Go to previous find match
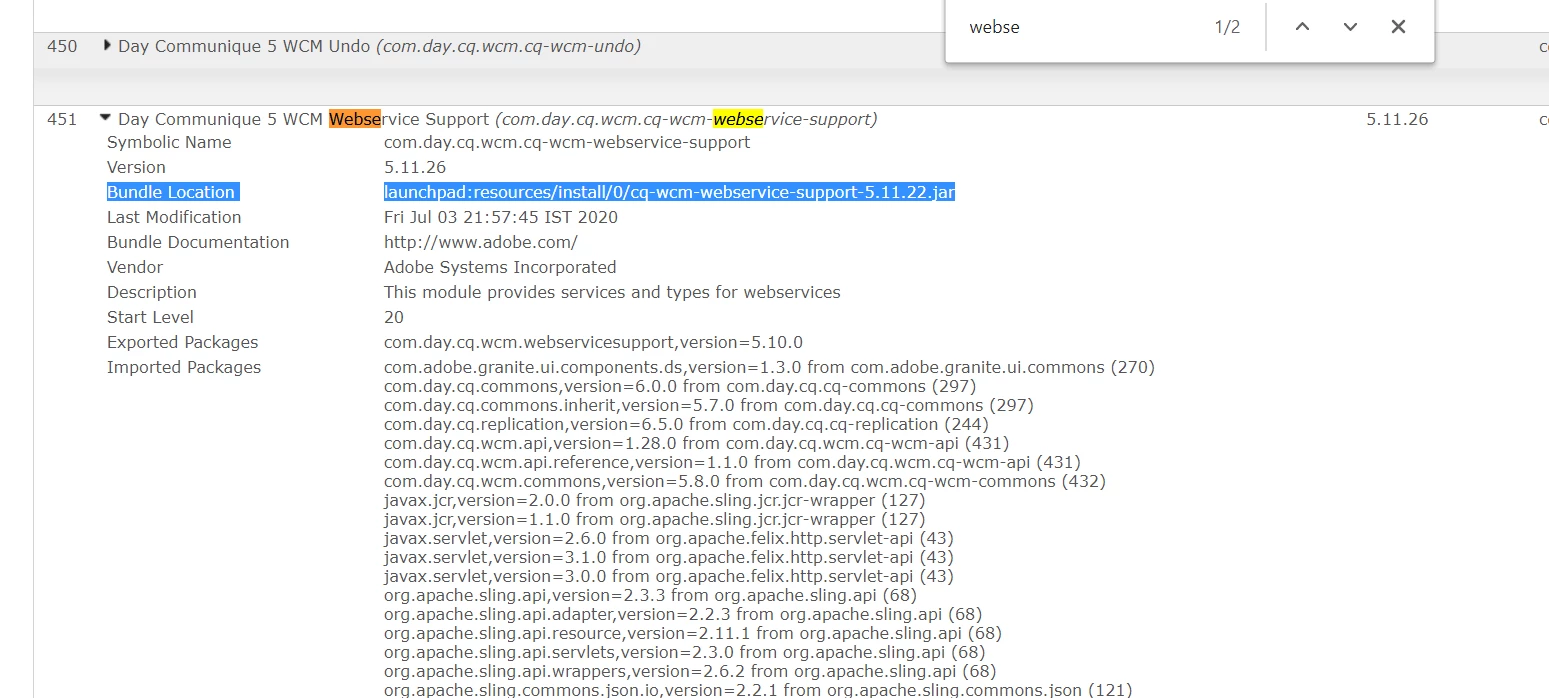 [x=1302, y=27]
